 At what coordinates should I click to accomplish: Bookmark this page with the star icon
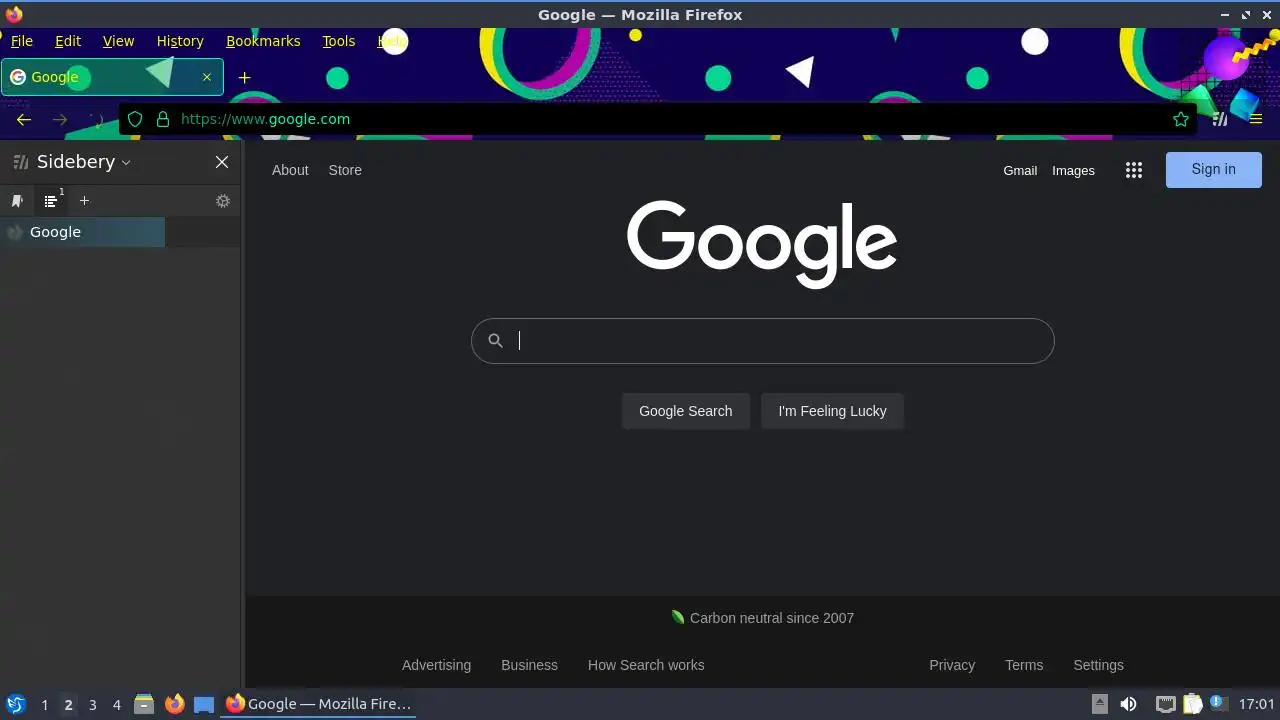tap(1181, 119)
